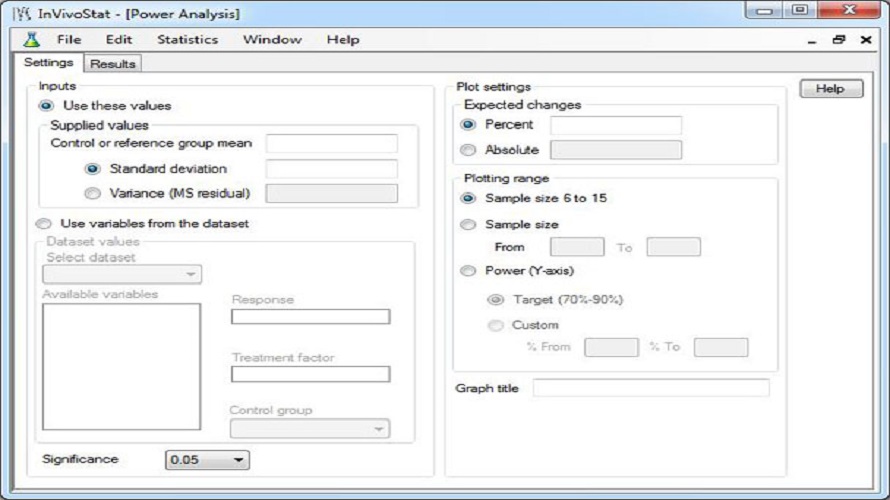Screen dimensions: 890x500
Task: Open the Control group dropdown
Action: (310, 428)
